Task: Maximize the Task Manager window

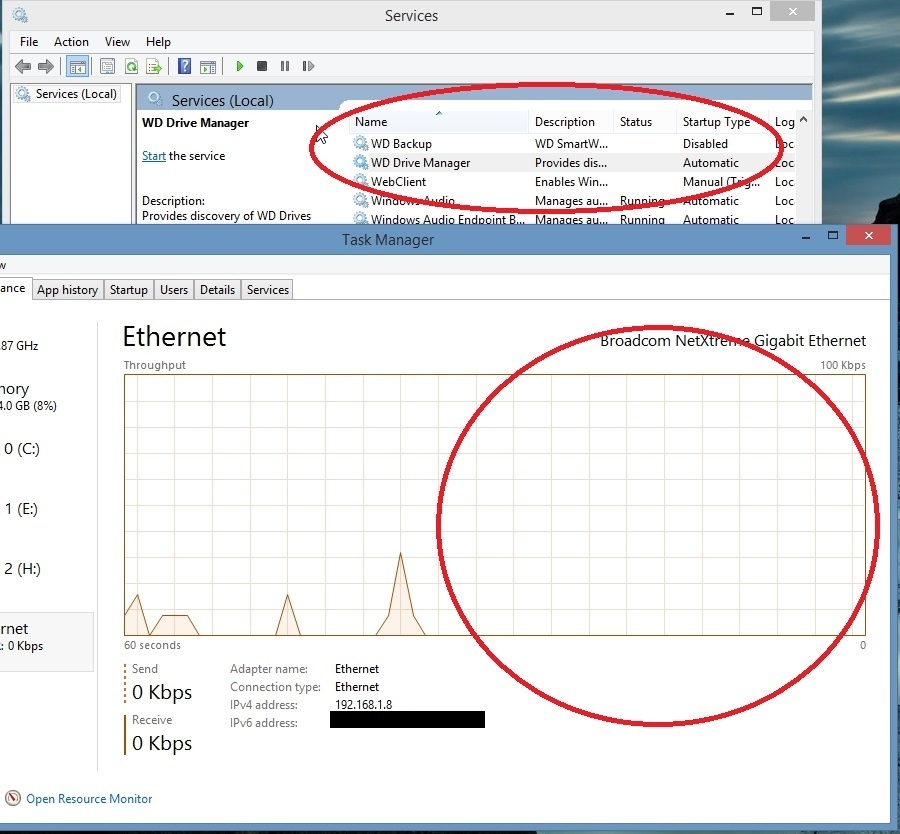Action: pos(833,236)
